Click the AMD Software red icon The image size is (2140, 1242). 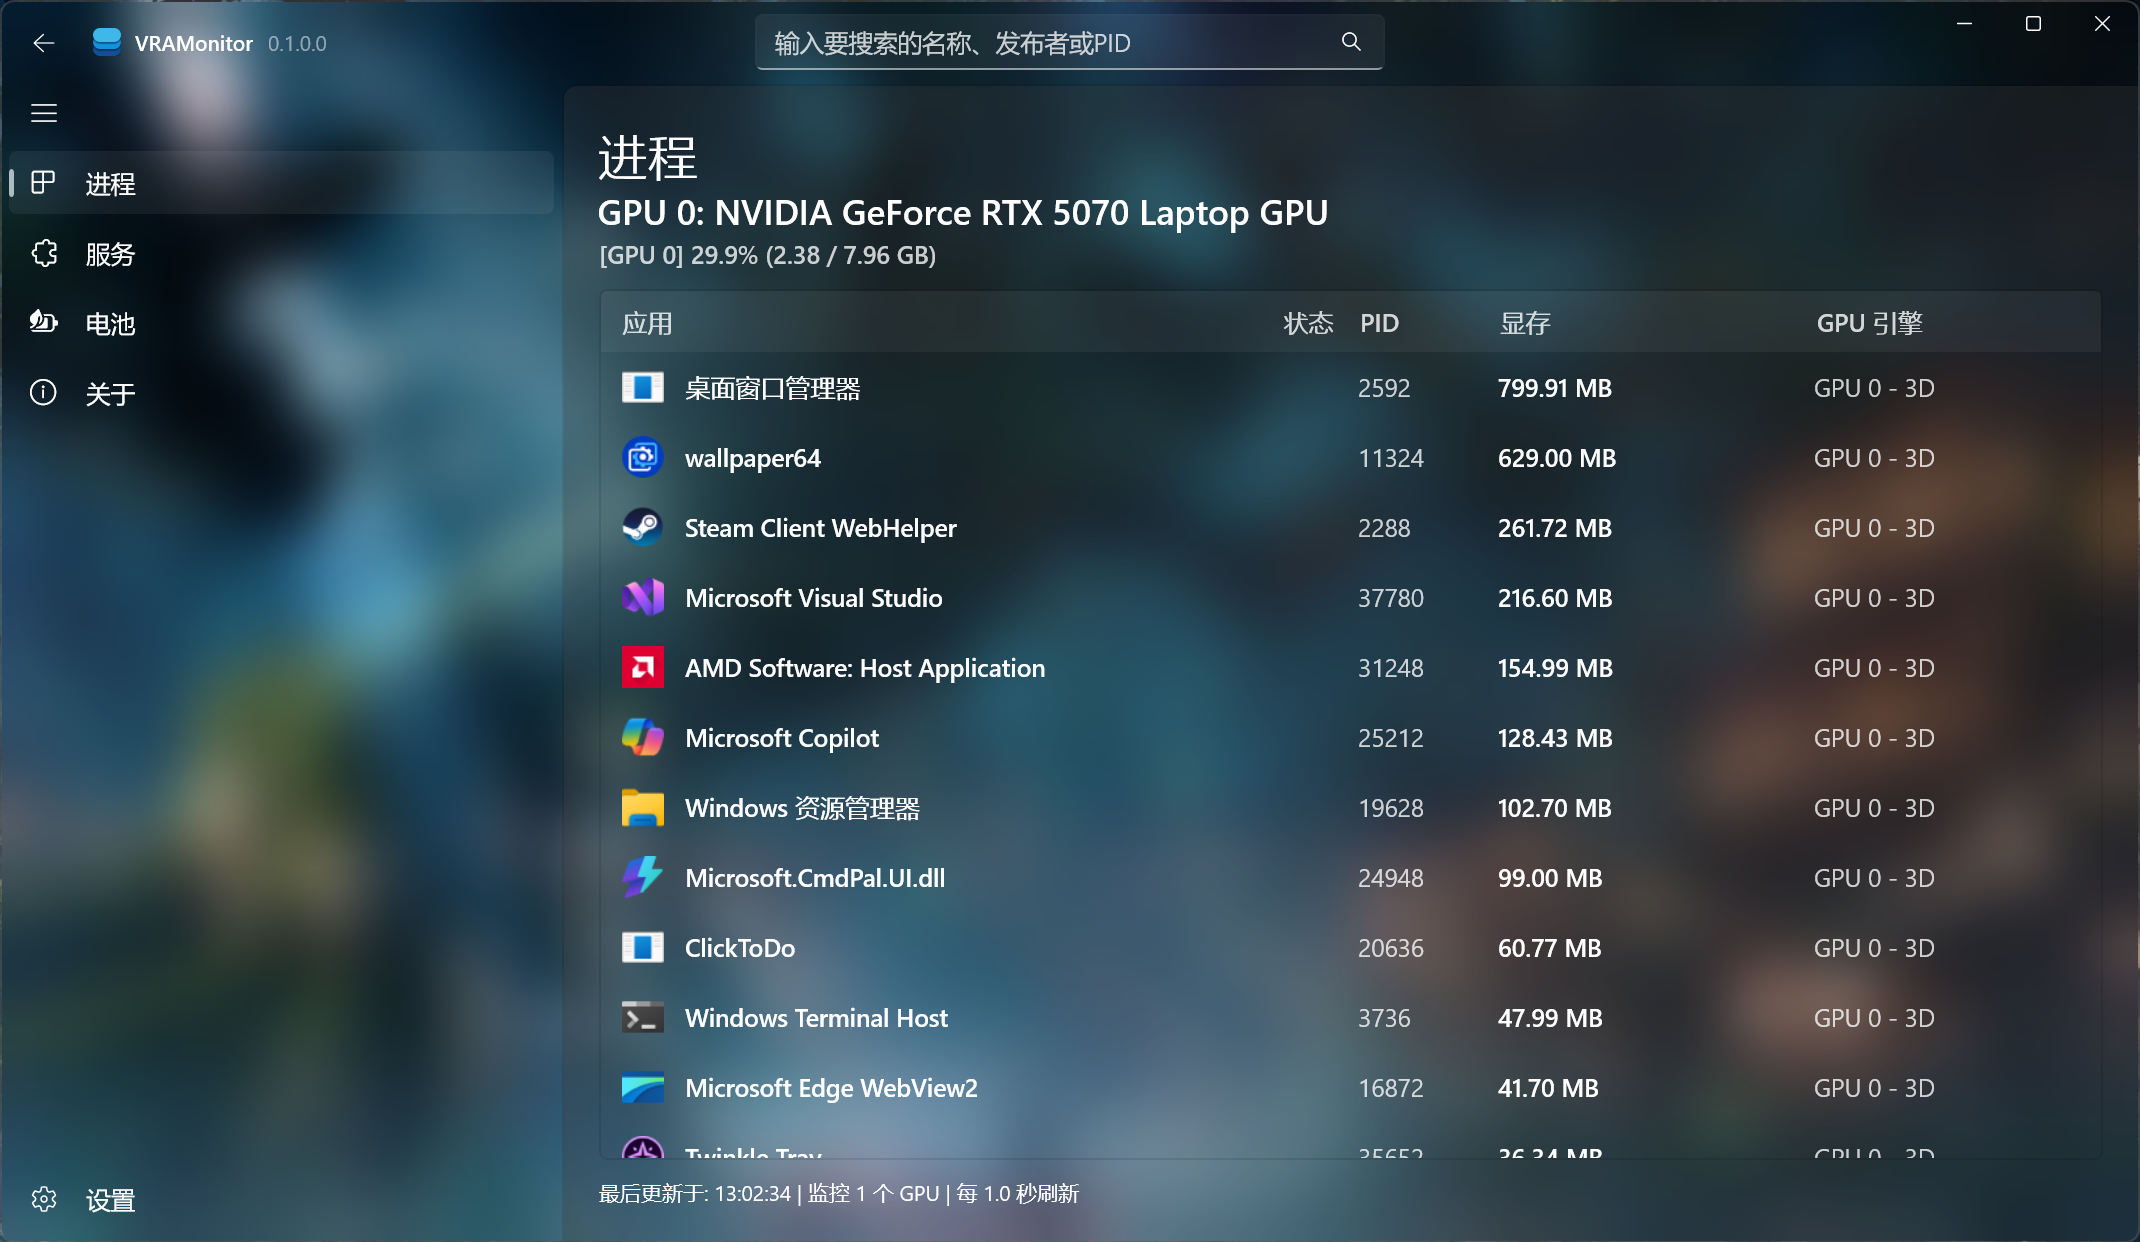[642, 668]
